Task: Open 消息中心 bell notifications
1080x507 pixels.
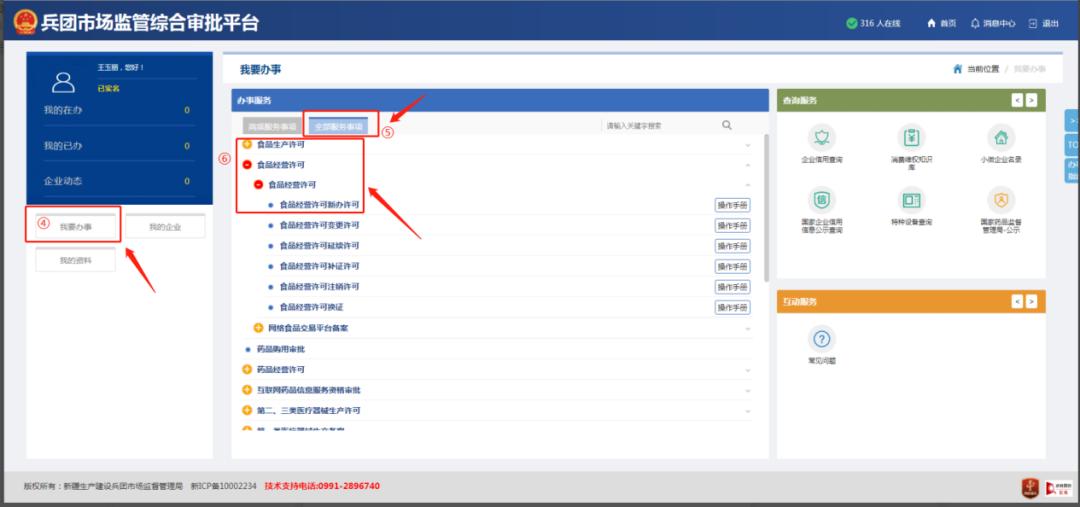Action: tap(975, 23)
